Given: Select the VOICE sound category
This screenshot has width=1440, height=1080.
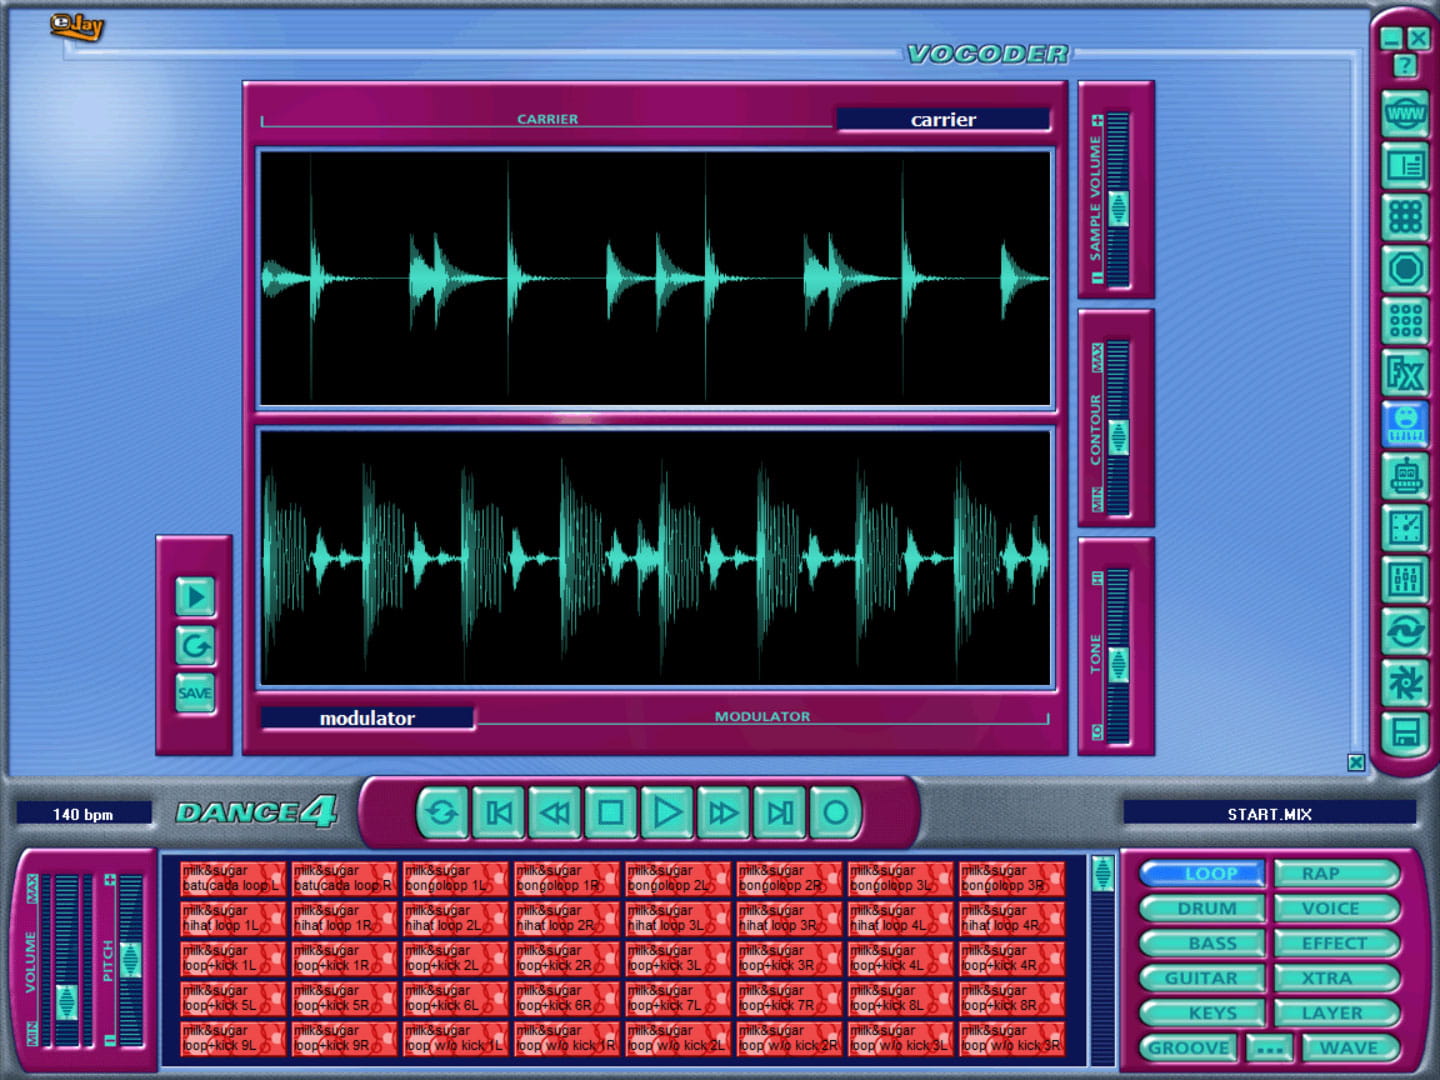Looking at the screenshot, I should (1332, 909).
